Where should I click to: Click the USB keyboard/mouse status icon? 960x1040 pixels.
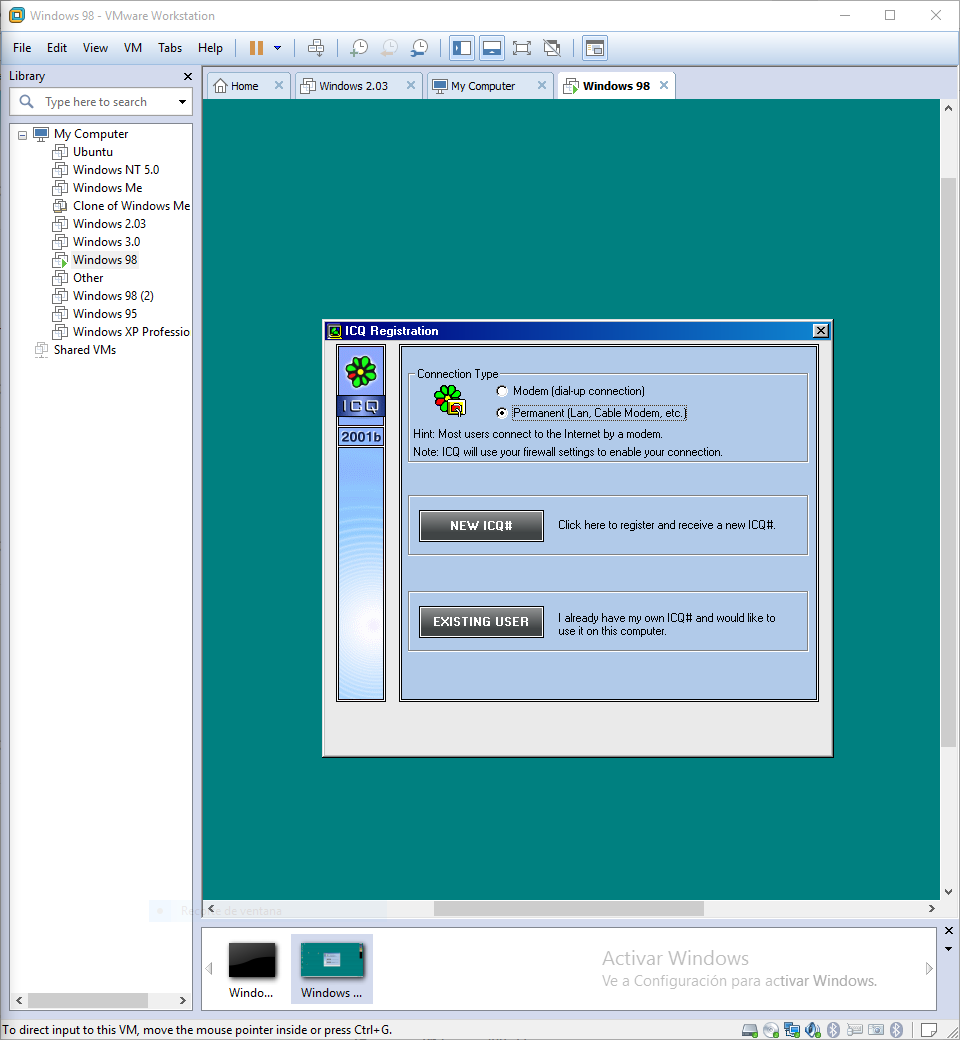(855, 1030)
